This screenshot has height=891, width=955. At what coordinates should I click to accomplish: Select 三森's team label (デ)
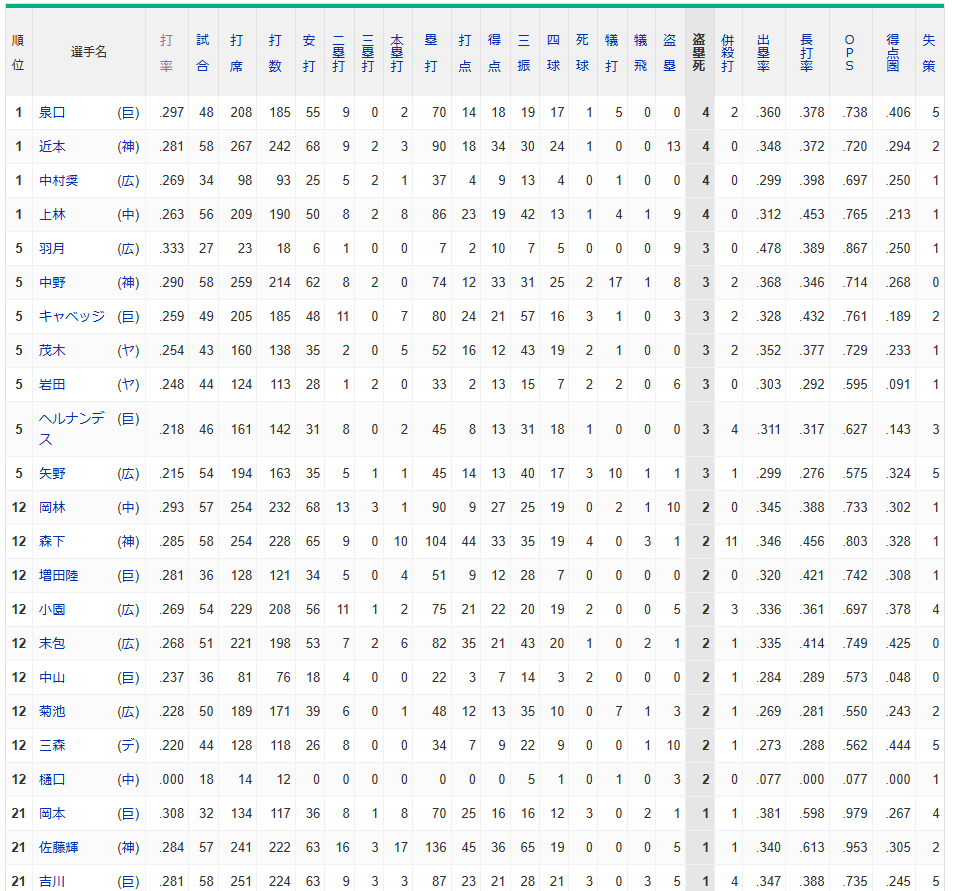click(128, 745)
